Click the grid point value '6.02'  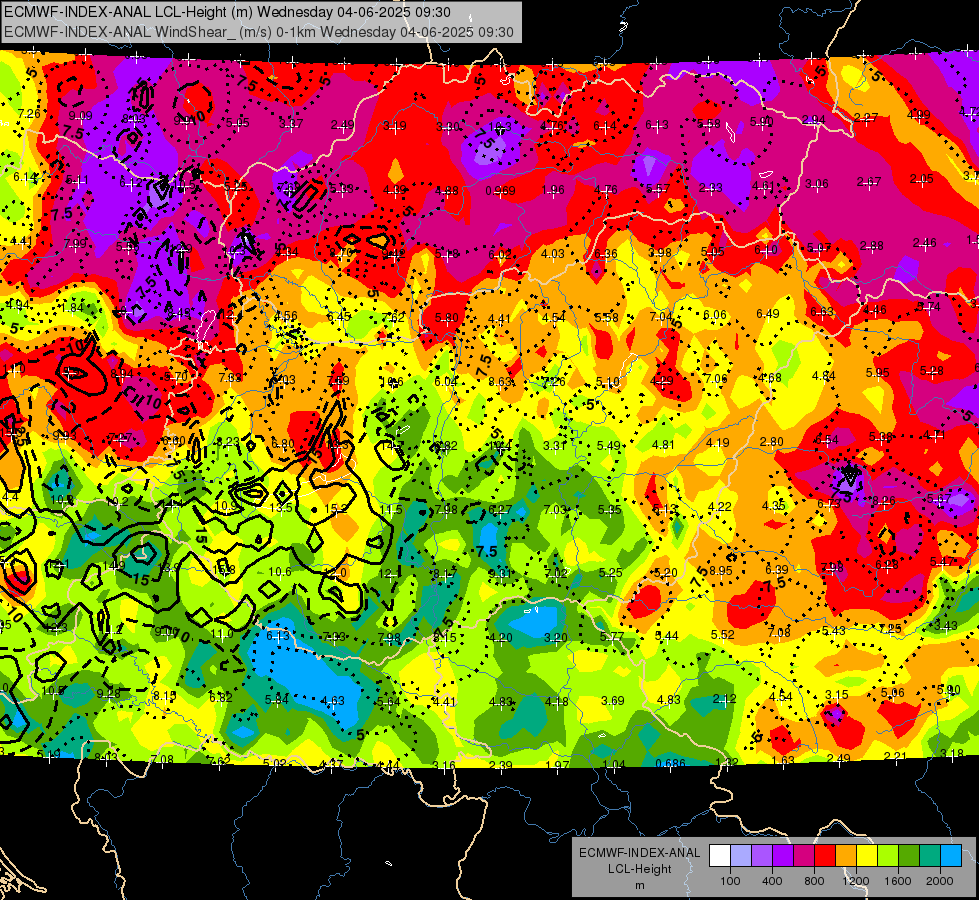499,254
